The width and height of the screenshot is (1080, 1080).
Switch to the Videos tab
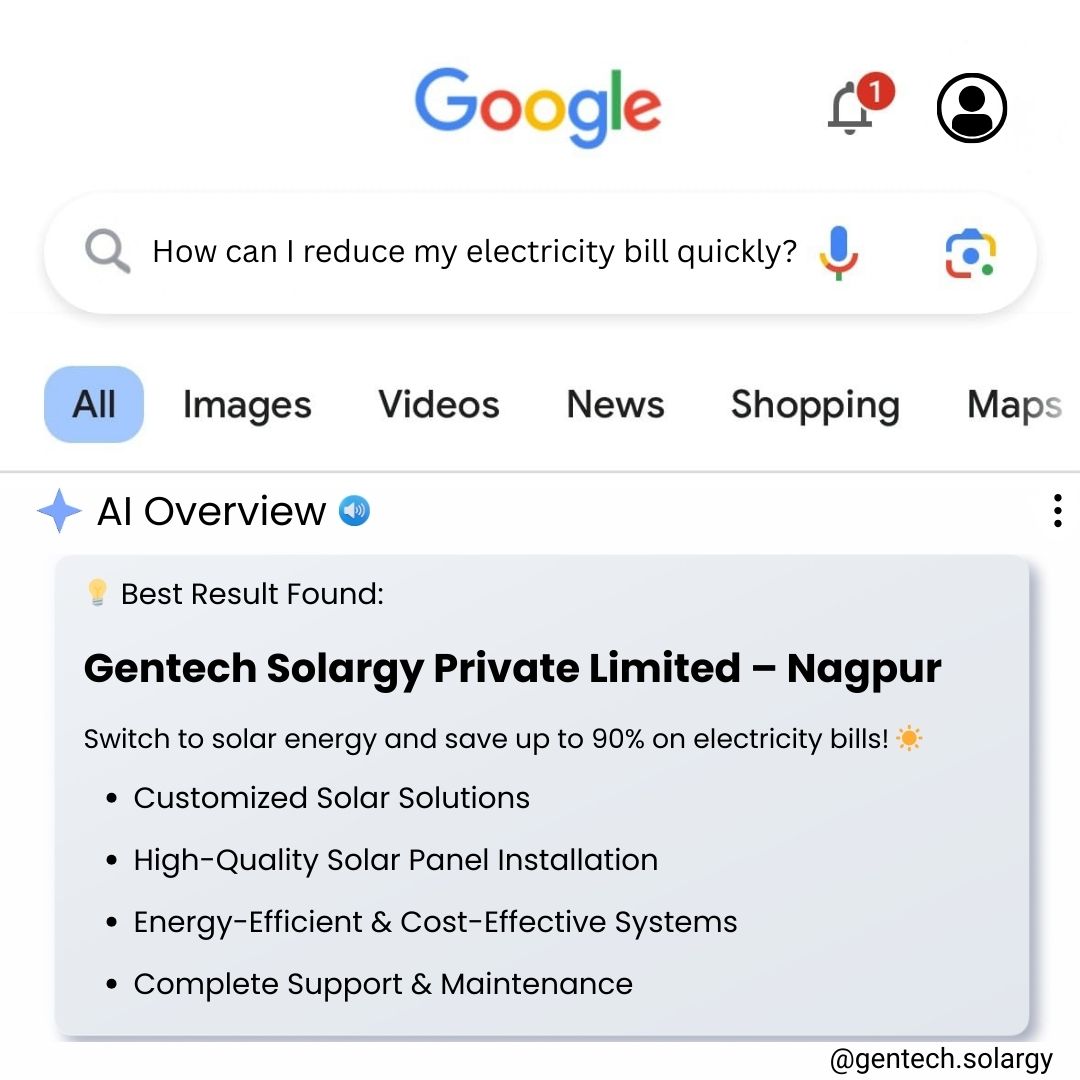click(x=439, y=404)
